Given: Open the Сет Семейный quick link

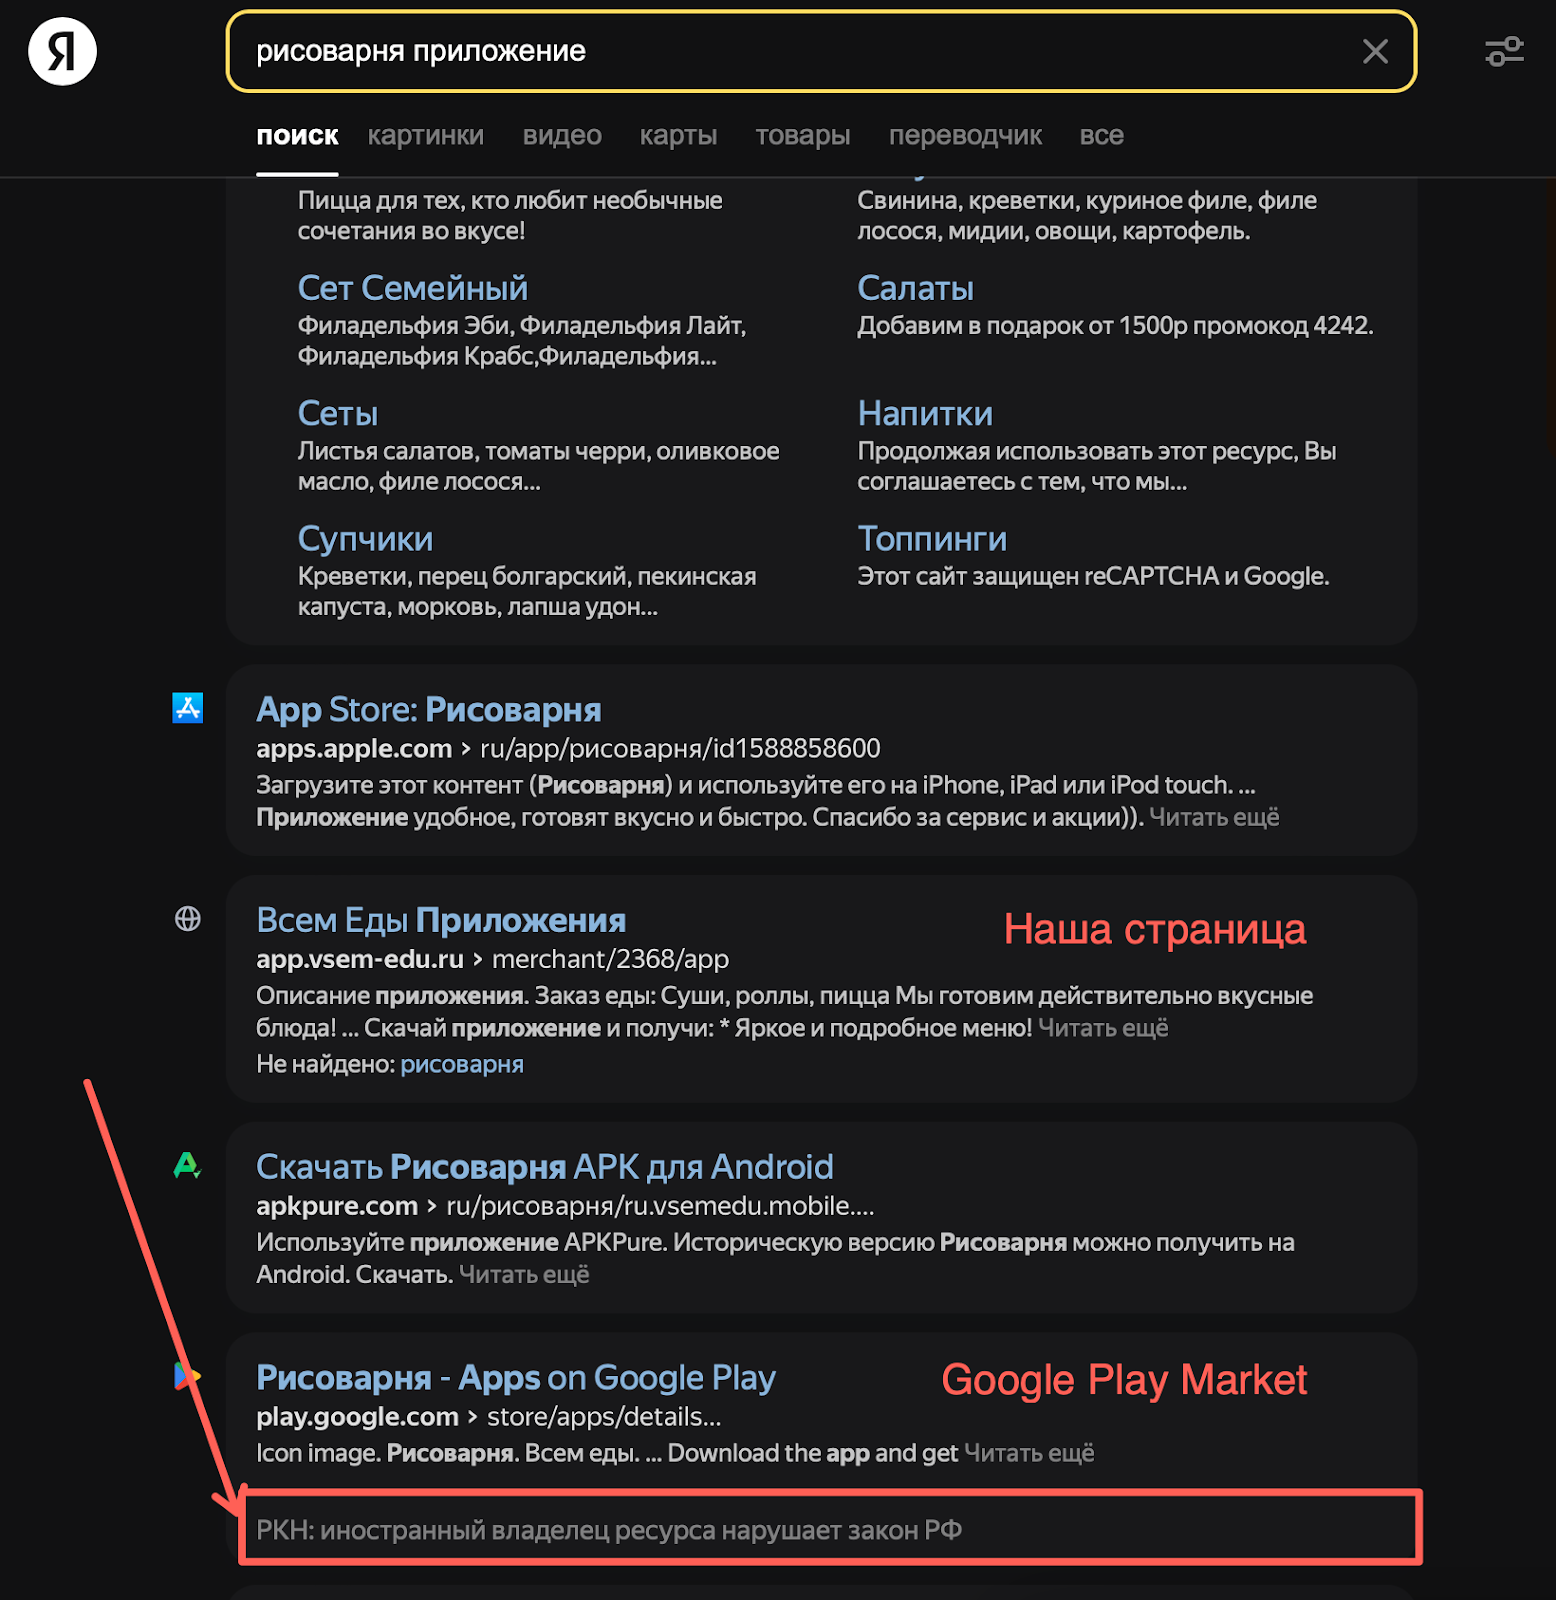Looking at the screenshot, I should pyautogui.click(x=412, y=288).
